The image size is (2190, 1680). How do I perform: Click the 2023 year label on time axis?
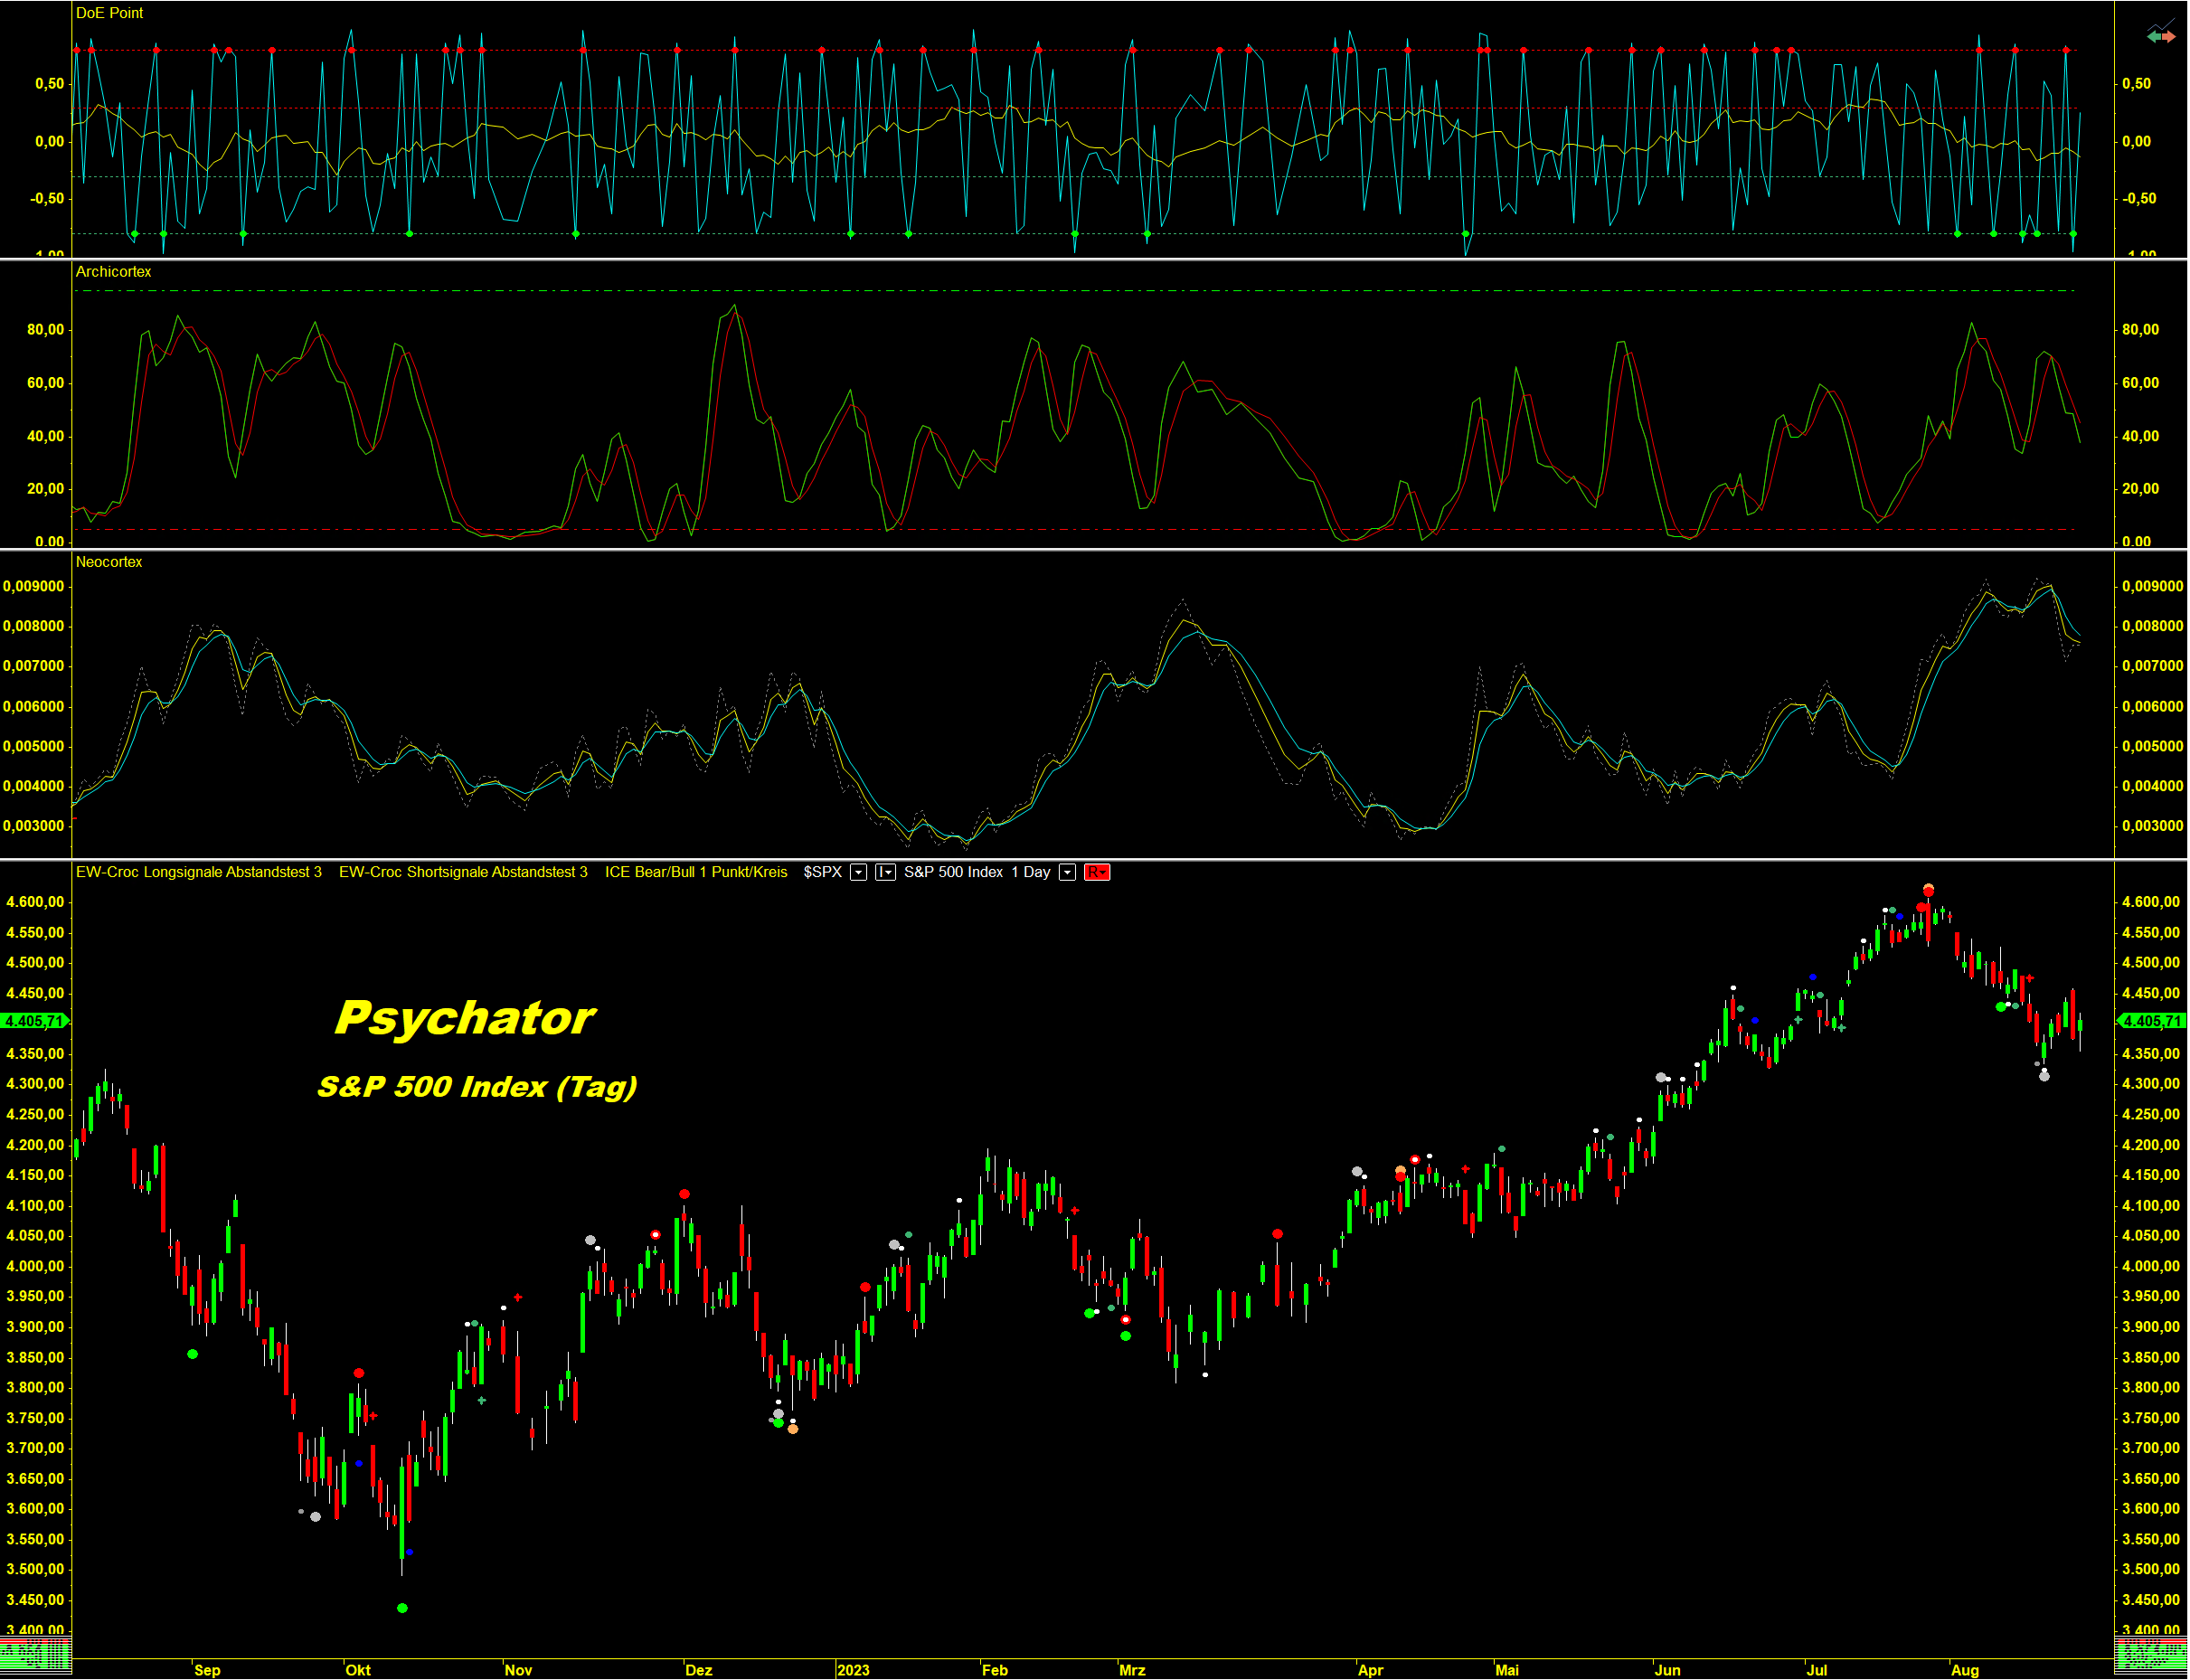point(853,1671)
